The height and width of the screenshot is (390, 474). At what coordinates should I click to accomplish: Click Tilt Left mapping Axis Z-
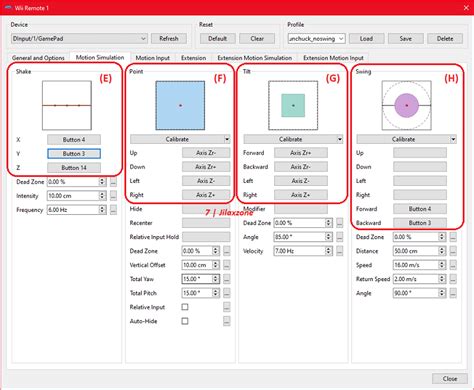301,181
